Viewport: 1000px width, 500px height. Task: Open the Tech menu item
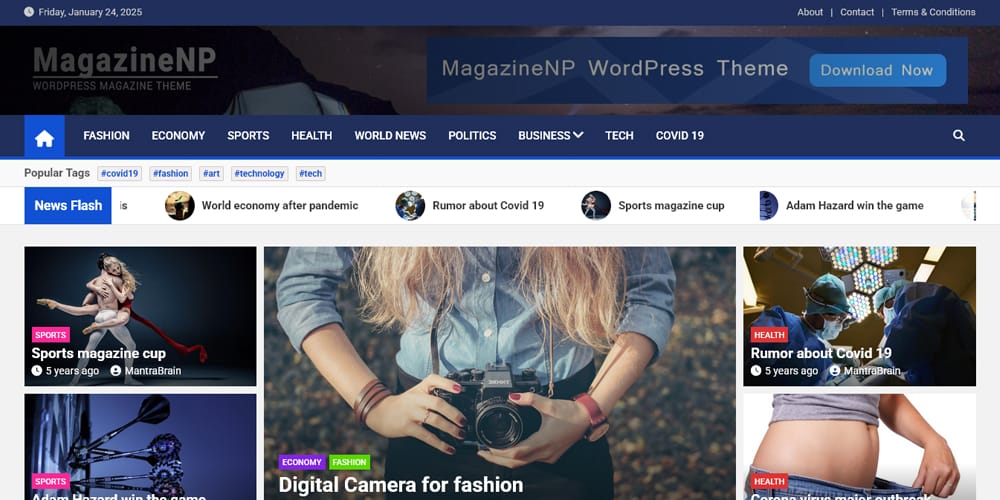(619, 135)
